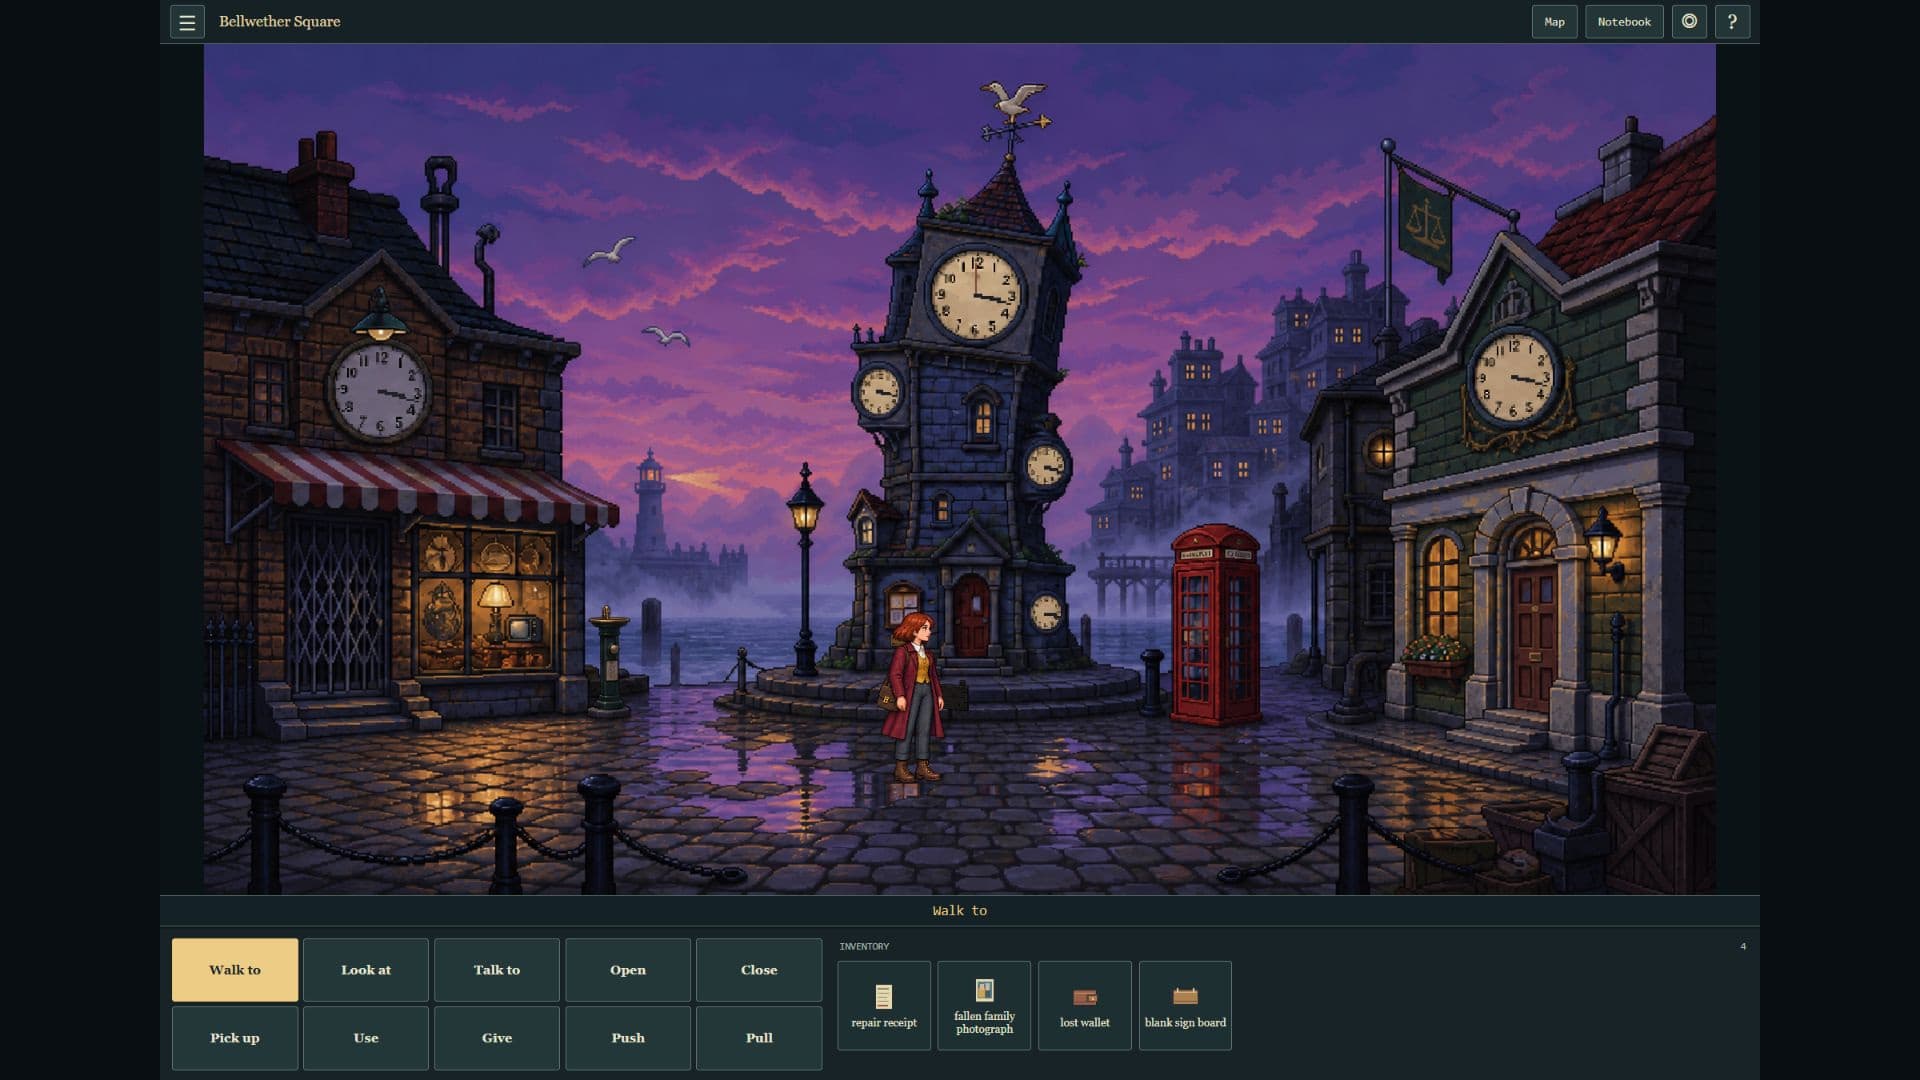The image size is (1920, 1080).
Task: Select the Use verb
Action: click(x=366, y=1038)
